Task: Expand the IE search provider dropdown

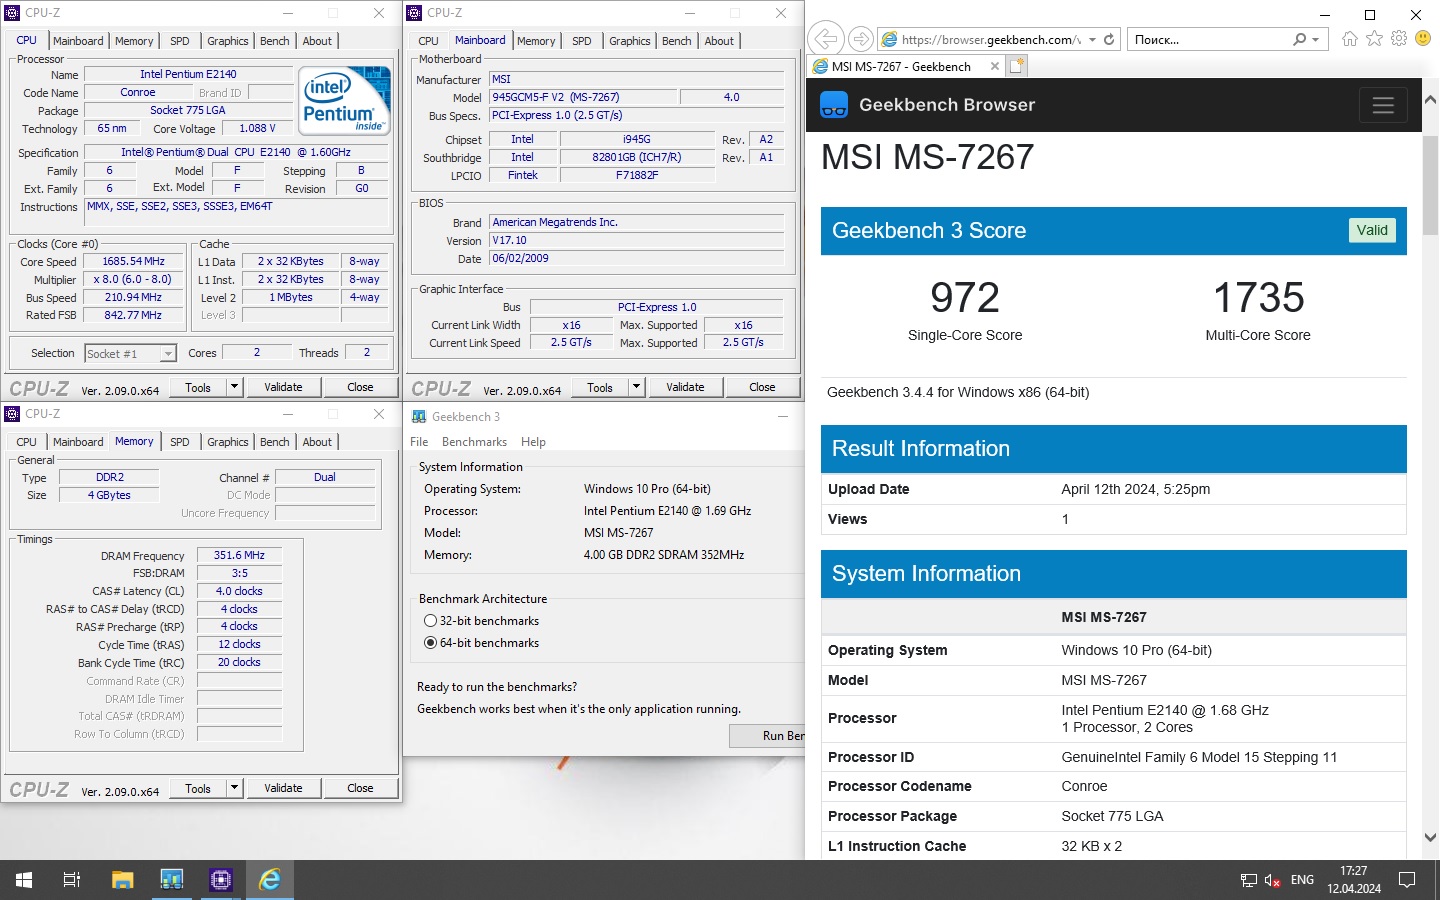Action: (1315, 39)
